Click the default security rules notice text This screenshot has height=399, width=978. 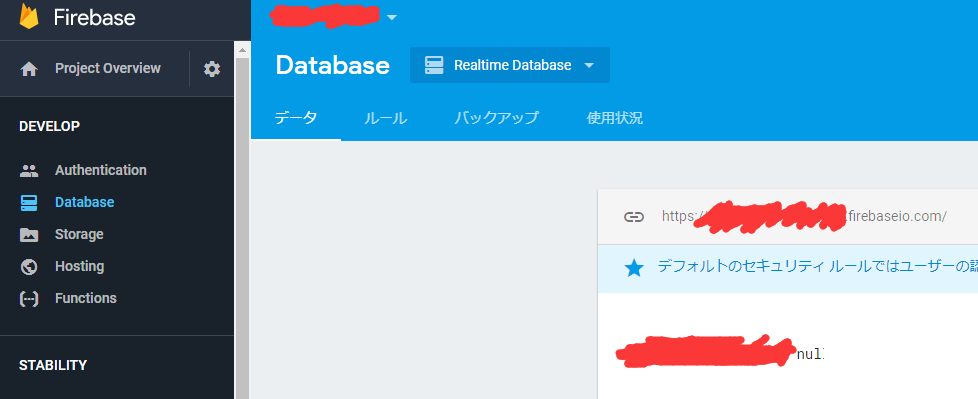(817, 267)
